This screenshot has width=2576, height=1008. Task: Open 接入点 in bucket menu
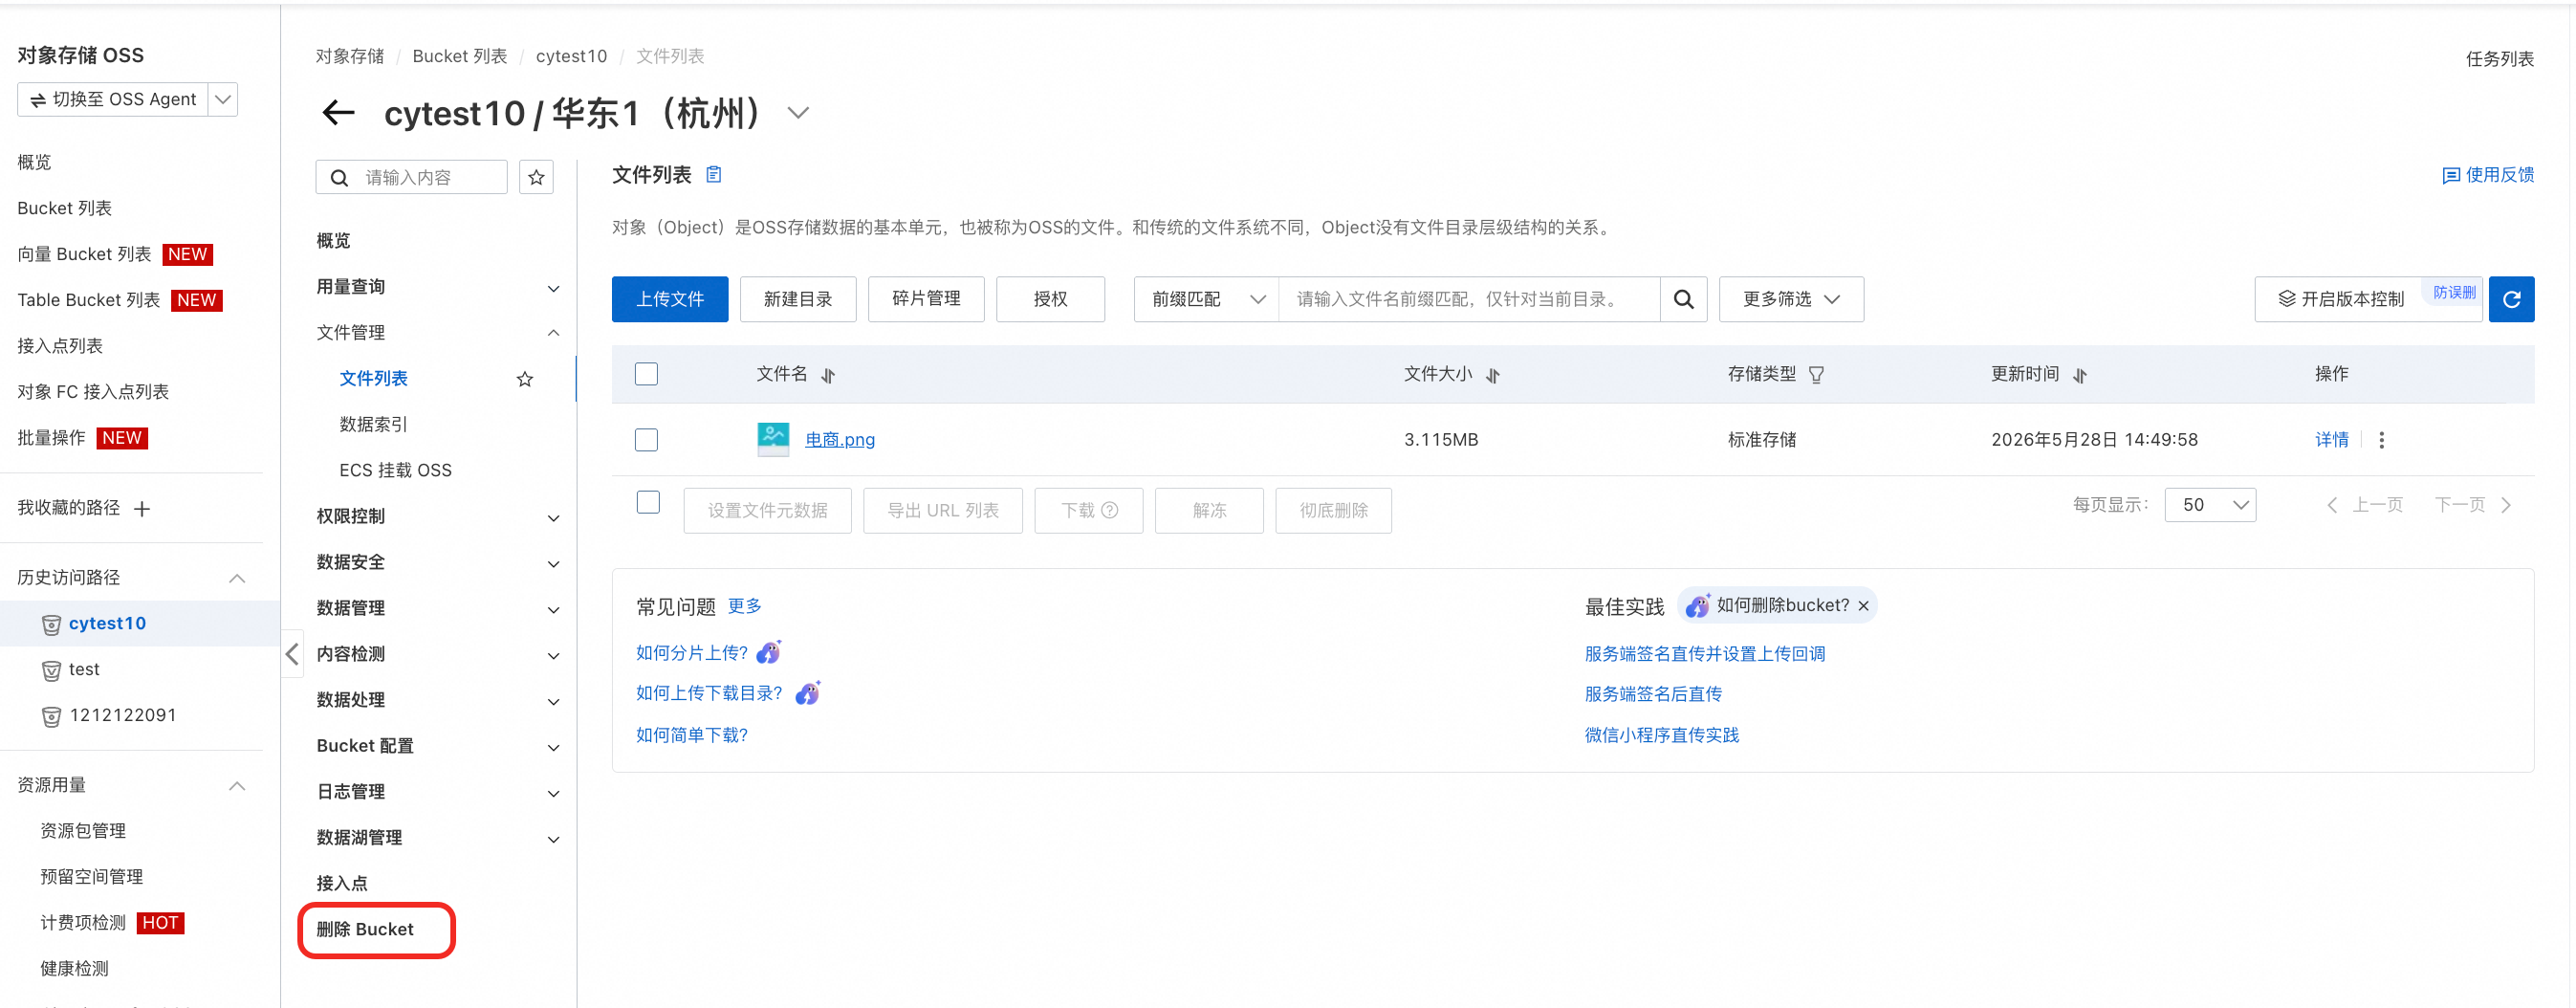(x=342, y=884)
